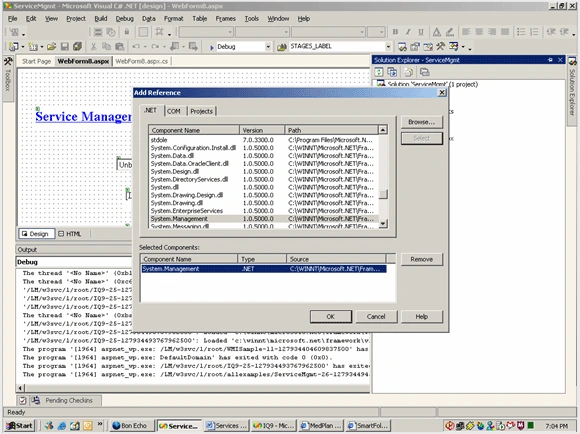The width and height of the screenshot is (580, 434).
Task: Switch to the COM tab in Add Reference
Action: tap(173, 111)
